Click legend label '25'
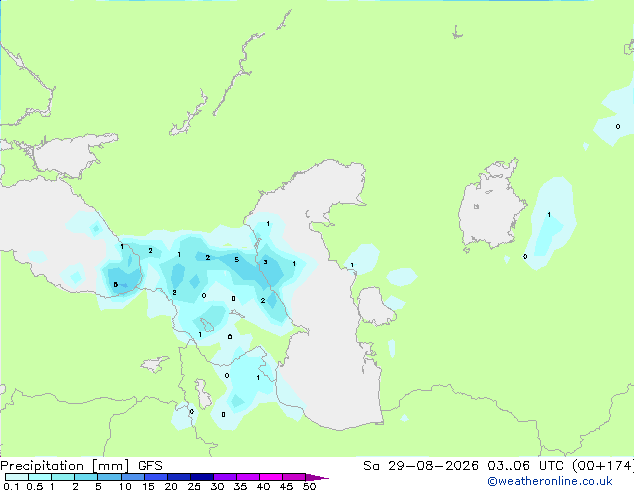Viewport: 634px width, 490px height. click(194, 486)
